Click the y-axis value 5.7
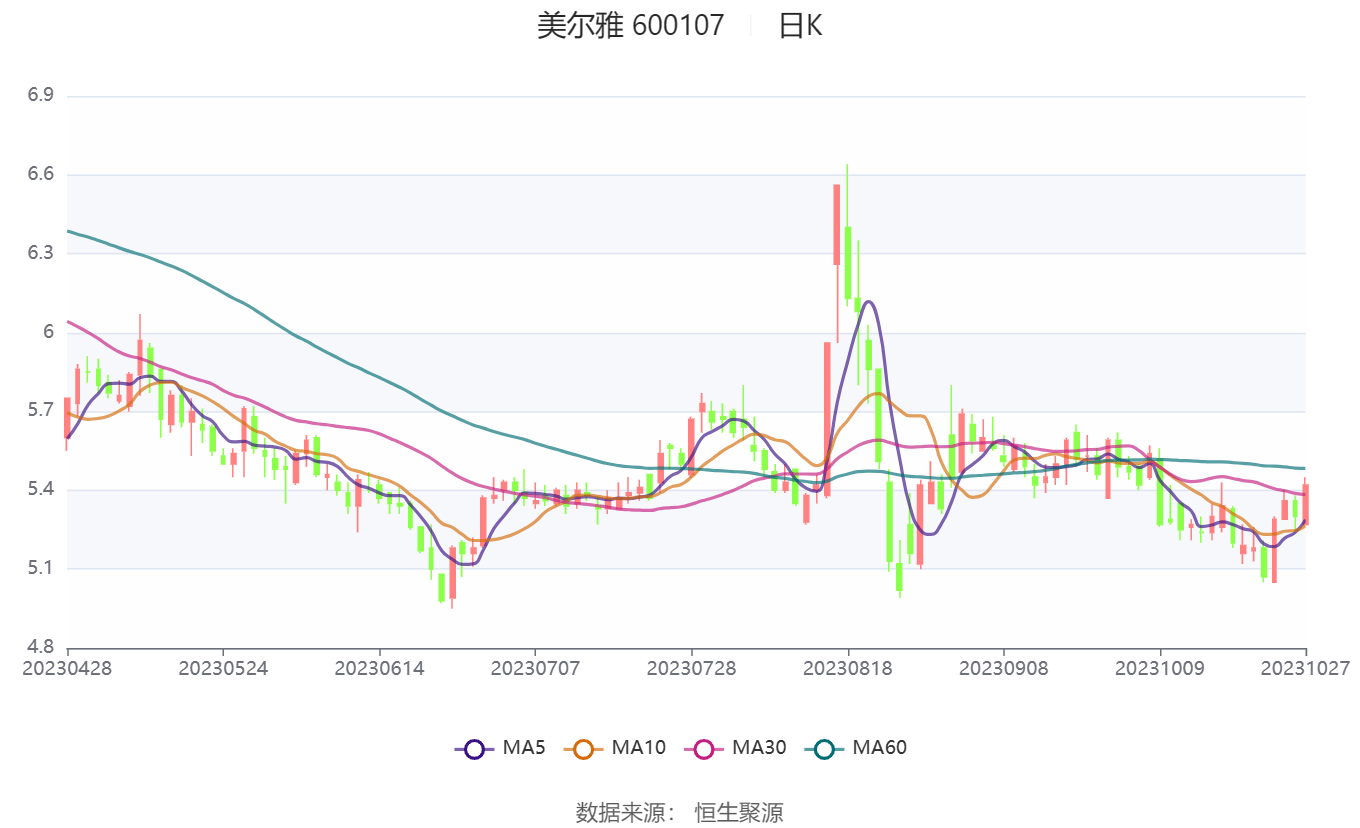The height and width of the screenshot is (828, 1360). 40,411
